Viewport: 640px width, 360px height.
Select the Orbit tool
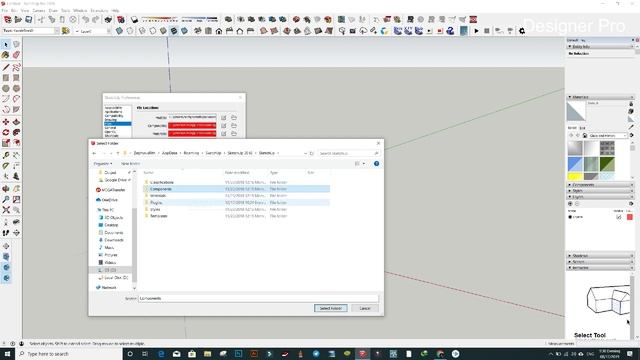click(x=6, y=189)
